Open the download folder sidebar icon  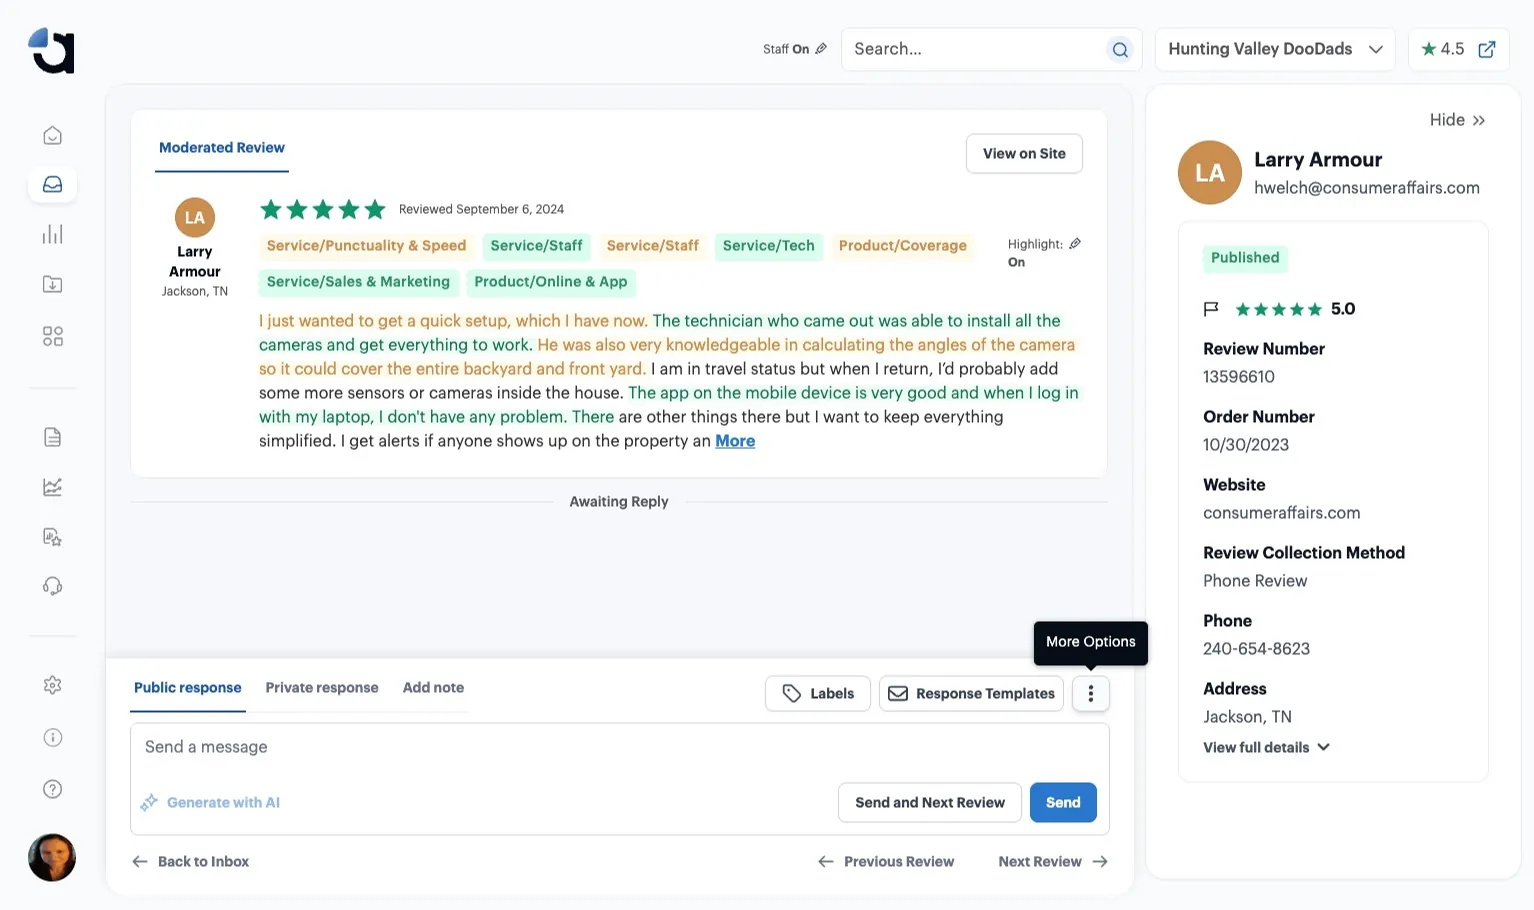coord(53,285)
